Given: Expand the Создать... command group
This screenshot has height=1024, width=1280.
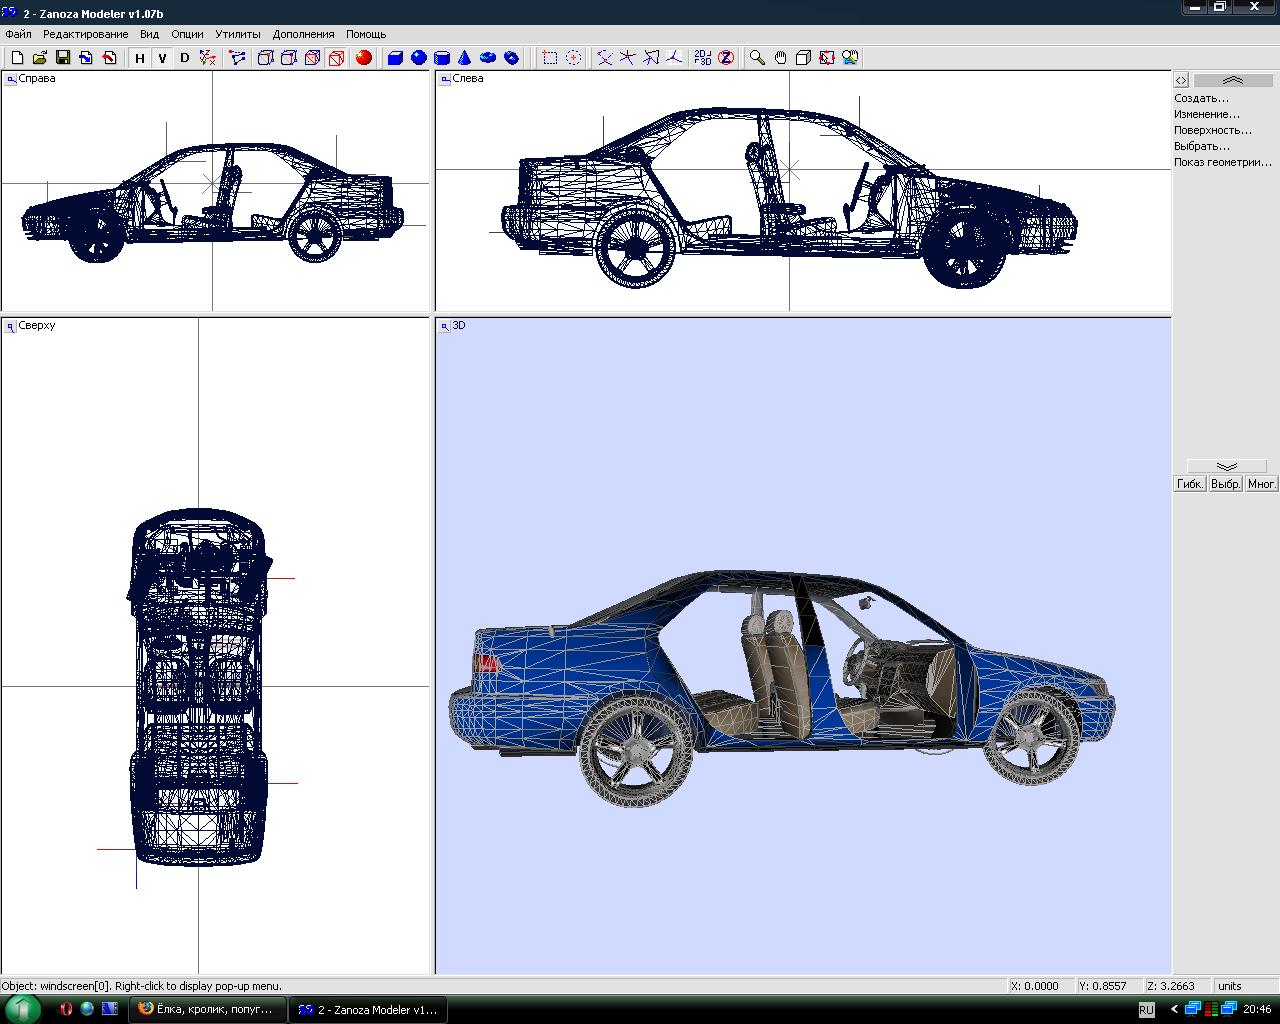Looking at the screenshot, I should click(x=1201, y=98).
